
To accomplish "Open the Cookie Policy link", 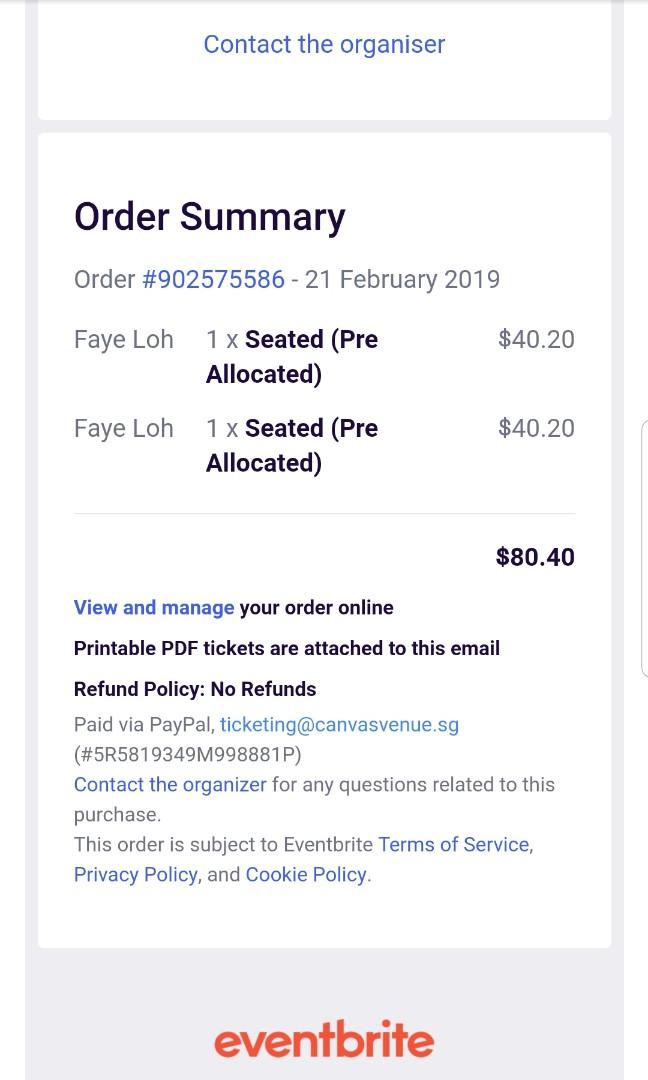I will tap(306, 875).
